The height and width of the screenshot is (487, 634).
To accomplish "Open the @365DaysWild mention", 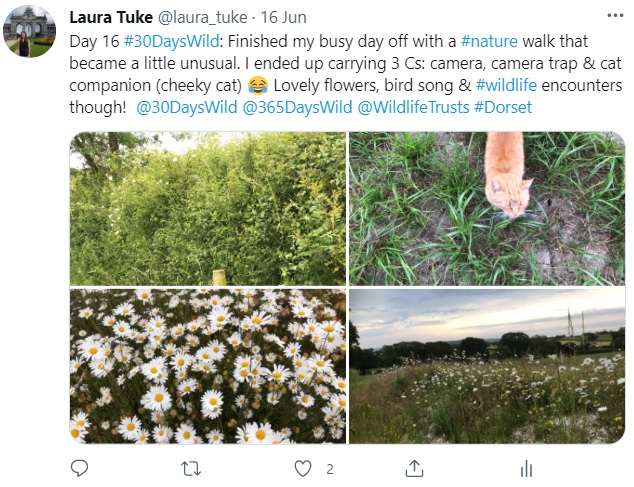I will pos(295,106).
